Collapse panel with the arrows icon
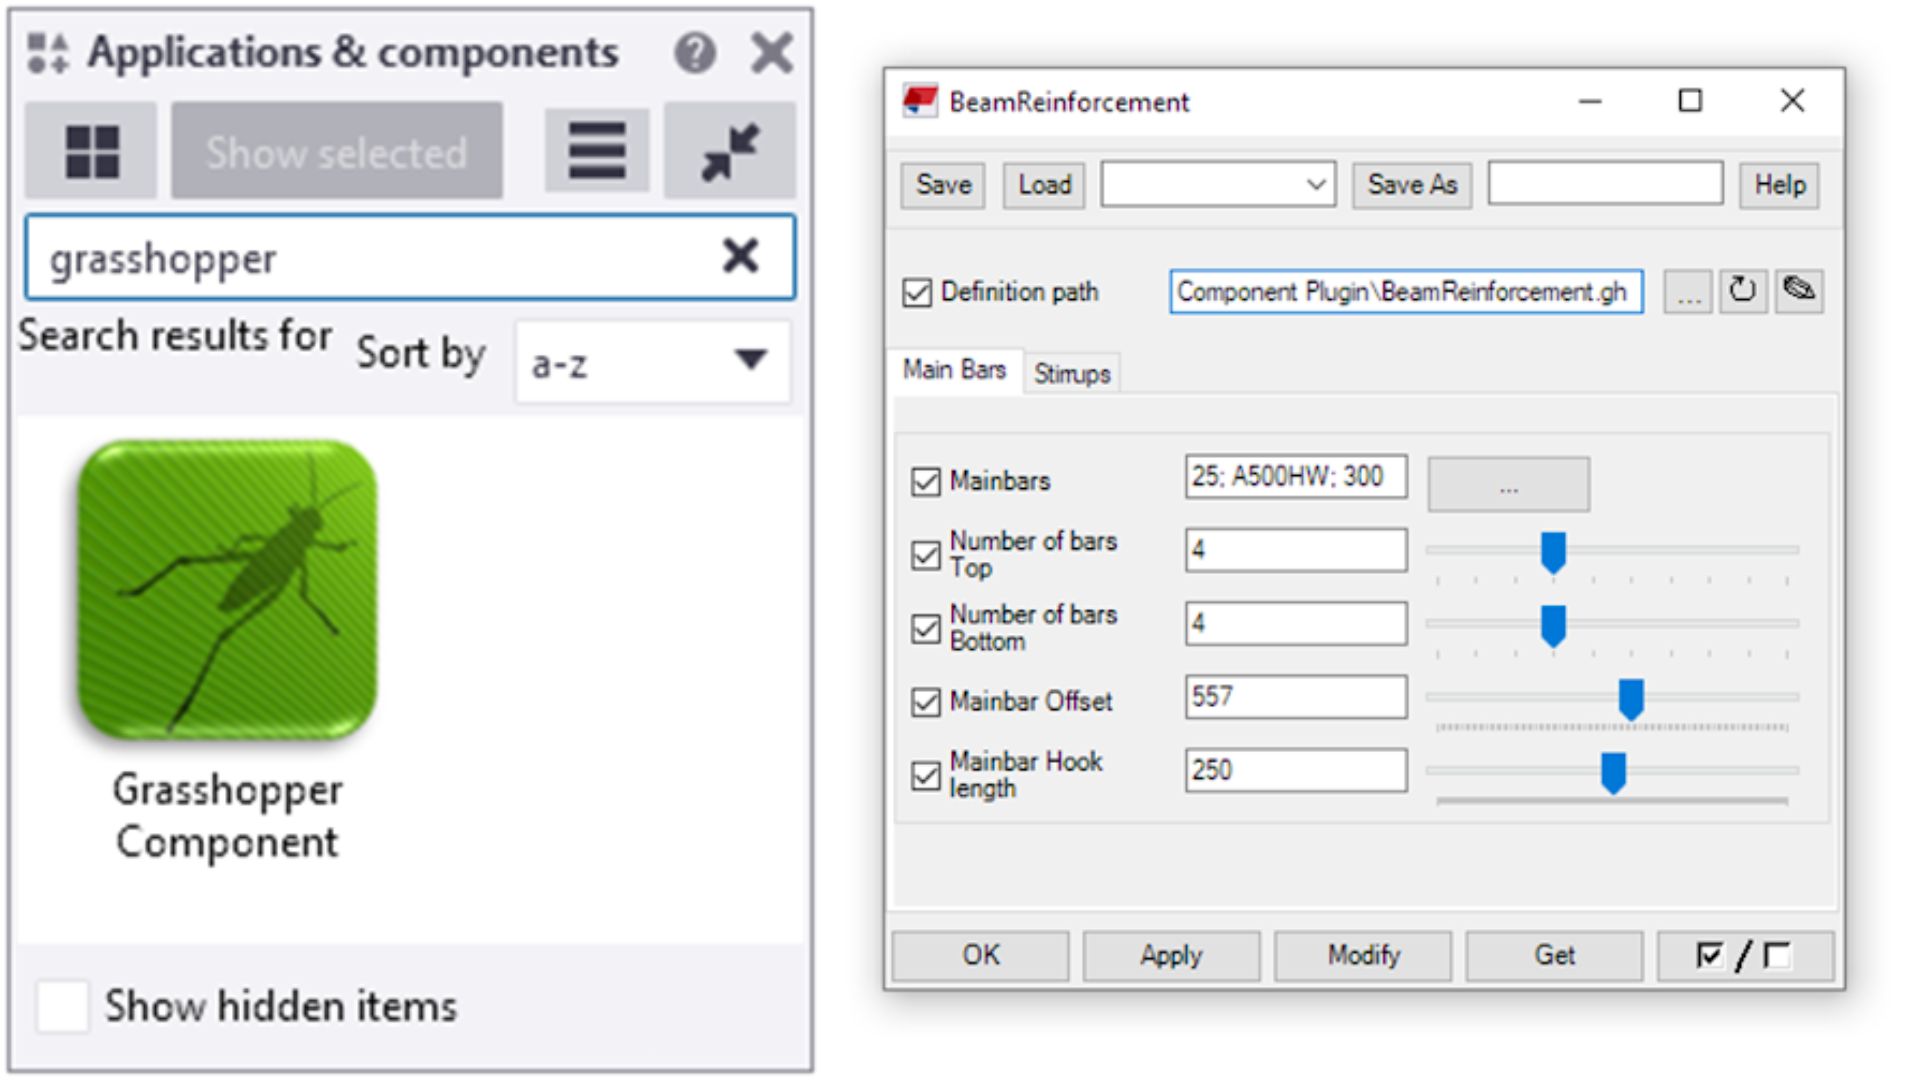Image resolution: width=1920 pixels, height=1080 pixels. [730, 151]
